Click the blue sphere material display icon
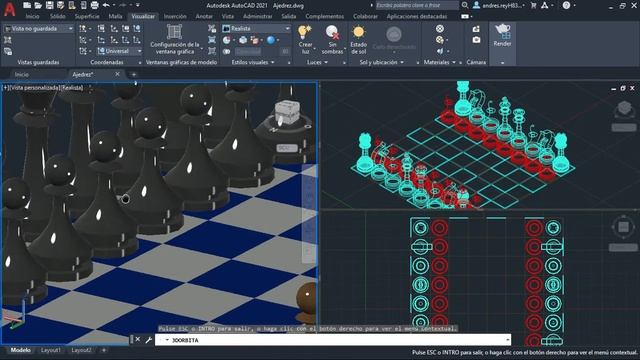Viewport: 640px width, 360px height. (x=271, y=40)
